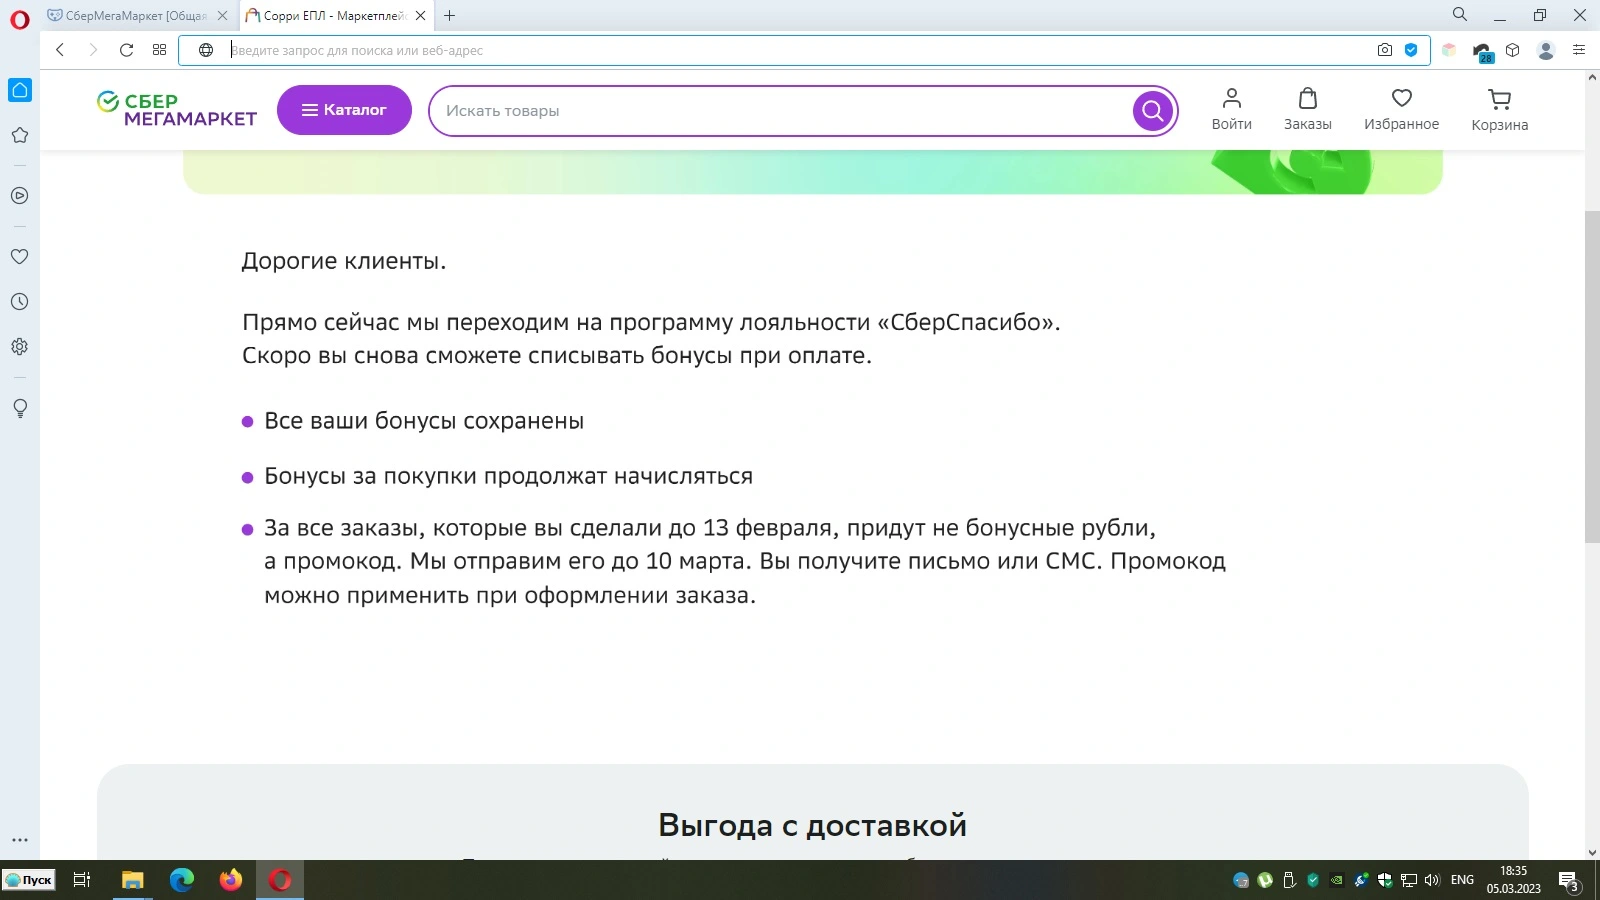
Task: Go back to the previous page
Action: click(x=60, y=50)
